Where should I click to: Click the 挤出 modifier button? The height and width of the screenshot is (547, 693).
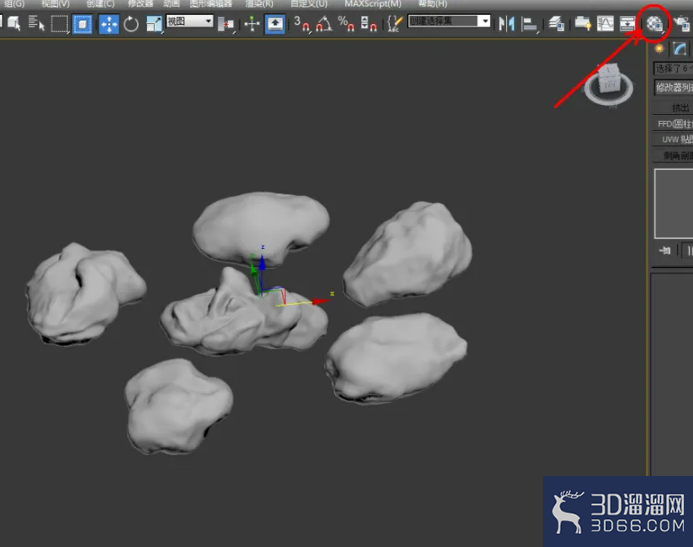pos(673,108)
